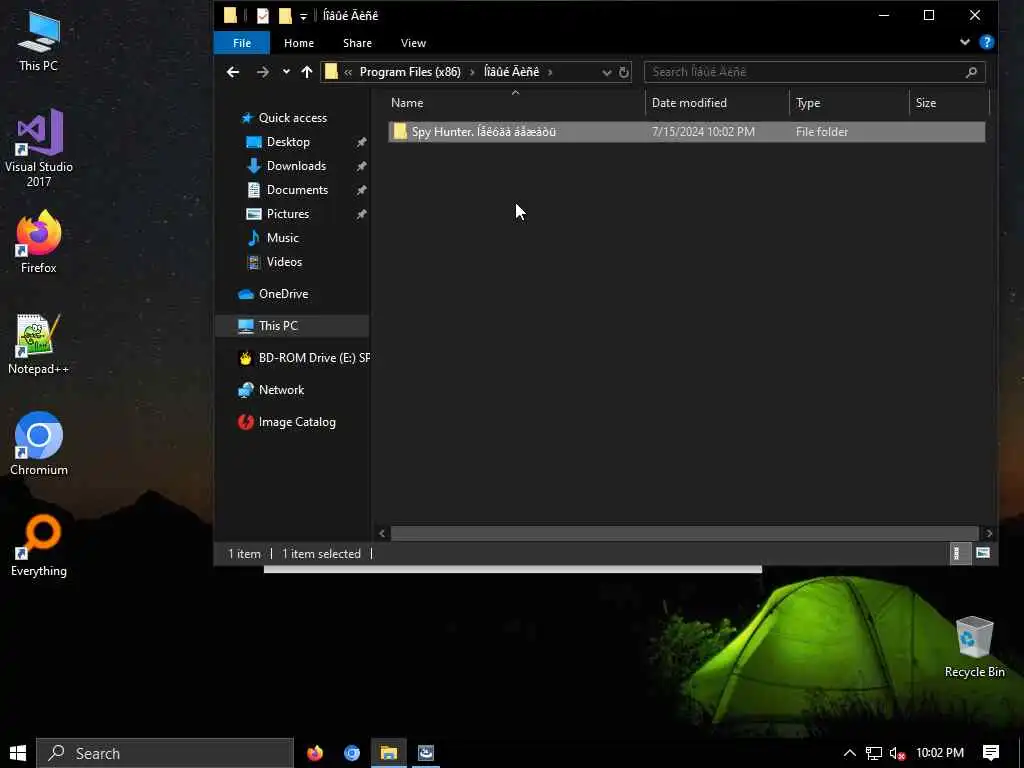This screenshot has height=768, width=1024.
Task: Open the notification center icon
Action: coord(991,753)
